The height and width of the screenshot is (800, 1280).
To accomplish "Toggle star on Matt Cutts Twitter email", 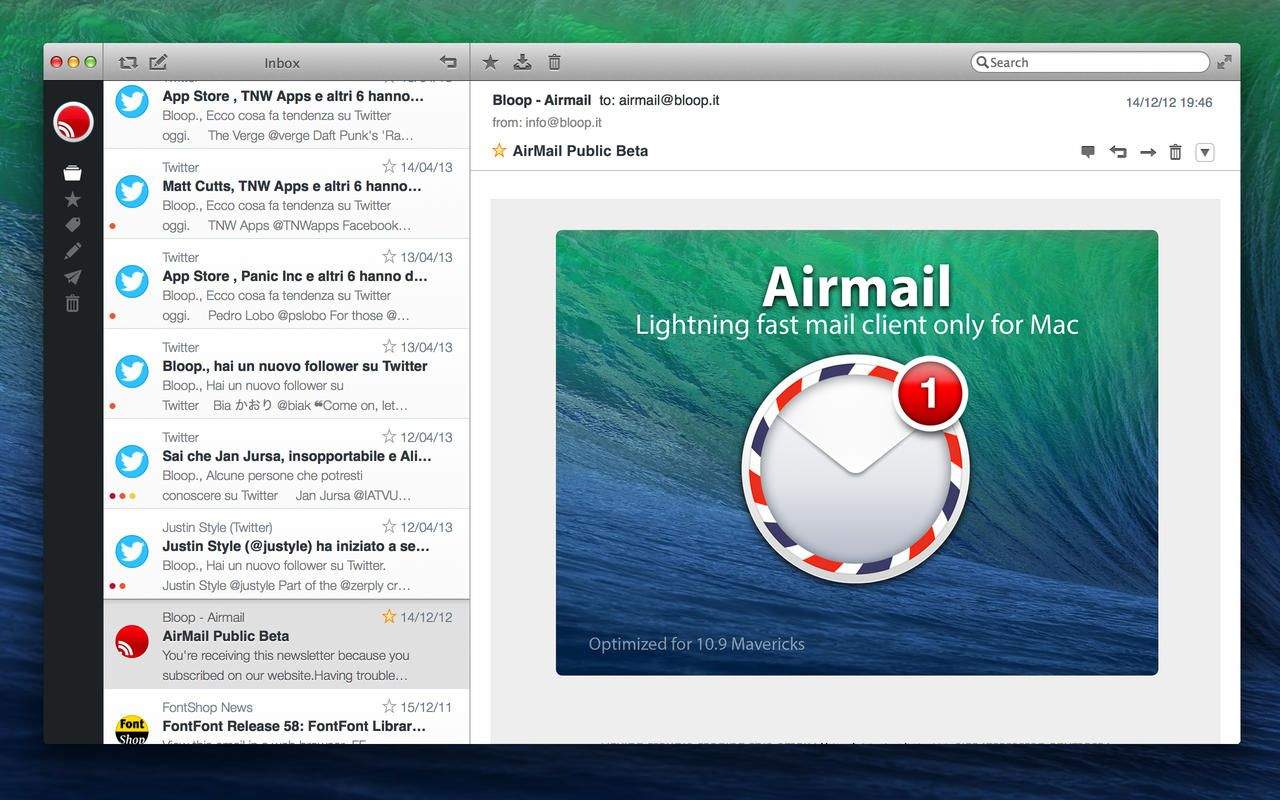I will [x=389, y=167].
